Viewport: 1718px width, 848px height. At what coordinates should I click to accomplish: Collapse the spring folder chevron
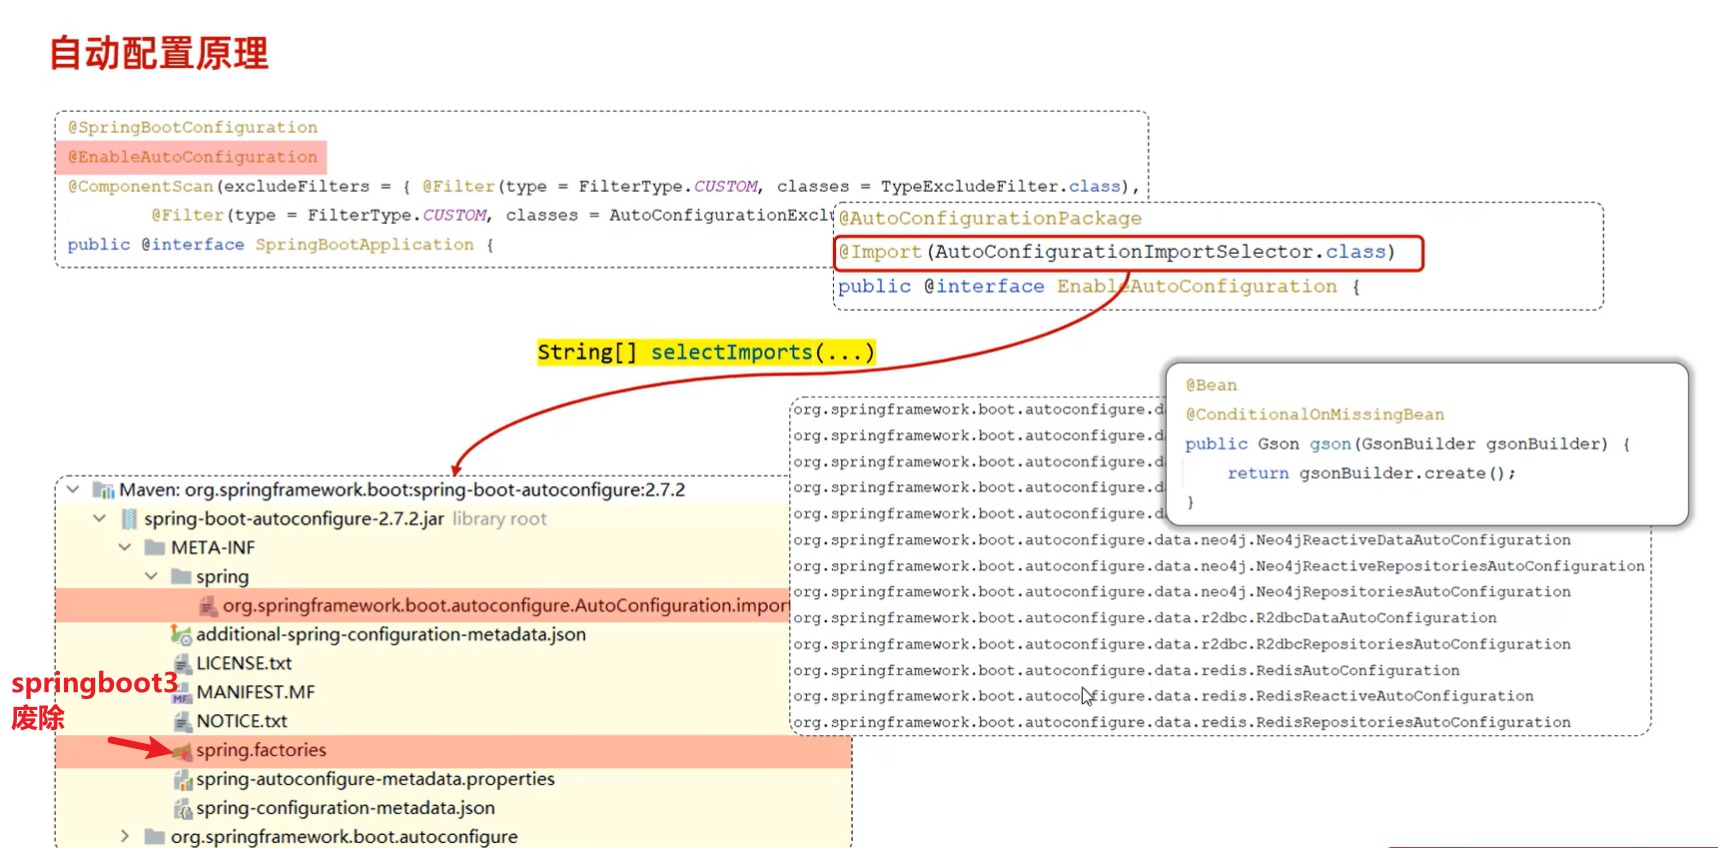click(x=151, y=577)
